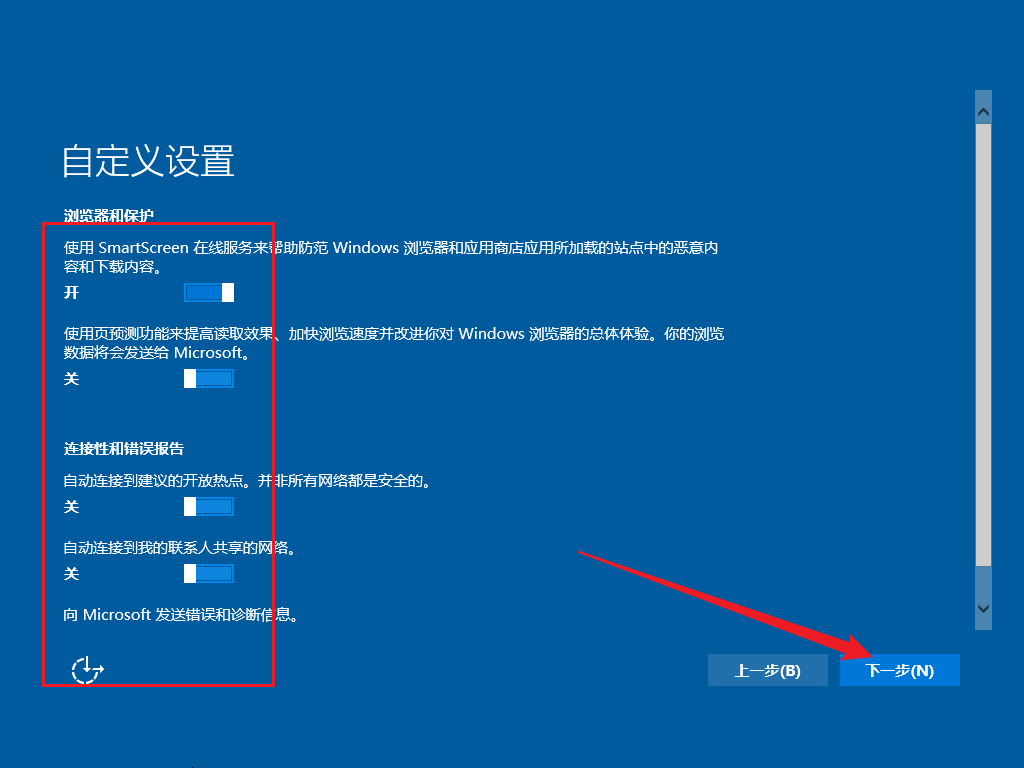Screen dimensions: 1024x768
Task: Click the text 向 Microsoft 发送错误和诊断信息
Action: pyautogui.click(x=181, y=615)
